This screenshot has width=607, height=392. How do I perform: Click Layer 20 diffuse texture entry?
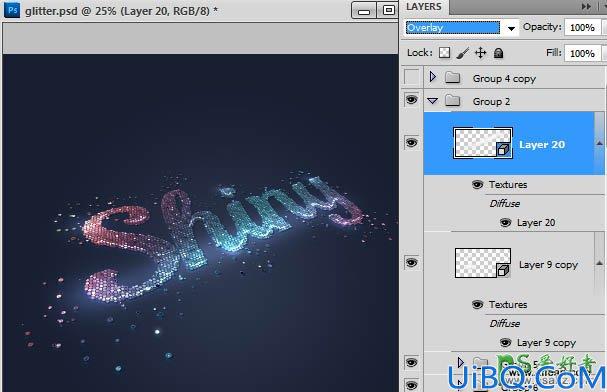pos(536,223)
